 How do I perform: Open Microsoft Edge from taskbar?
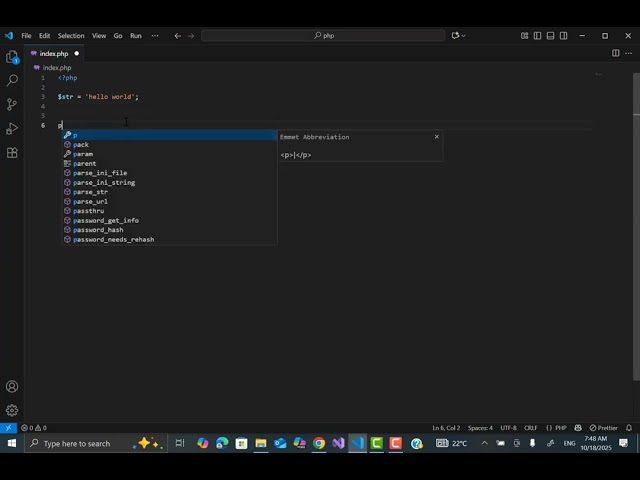tap(222, 443)
